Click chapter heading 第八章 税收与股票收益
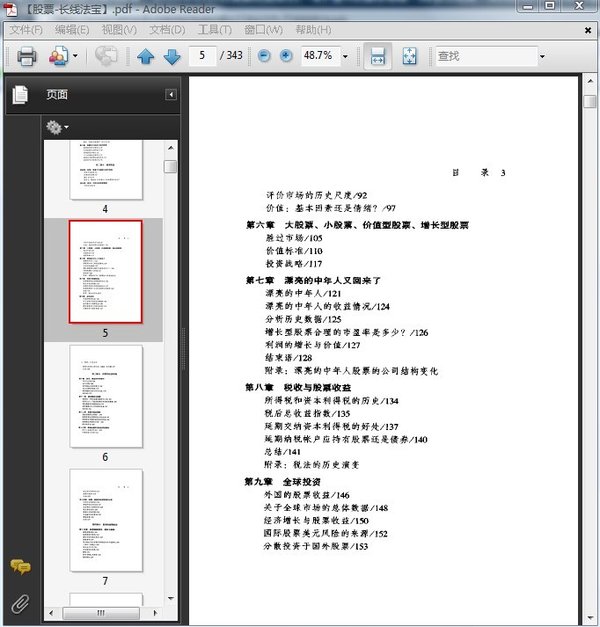 tap(298, 387)
